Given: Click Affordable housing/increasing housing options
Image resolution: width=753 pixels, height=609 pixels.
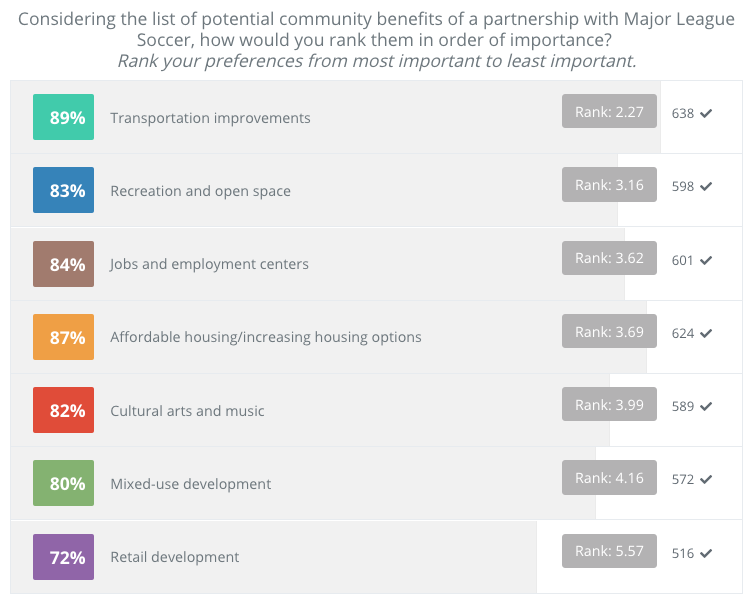Looking at the screenshot, I should coord(265,337).
